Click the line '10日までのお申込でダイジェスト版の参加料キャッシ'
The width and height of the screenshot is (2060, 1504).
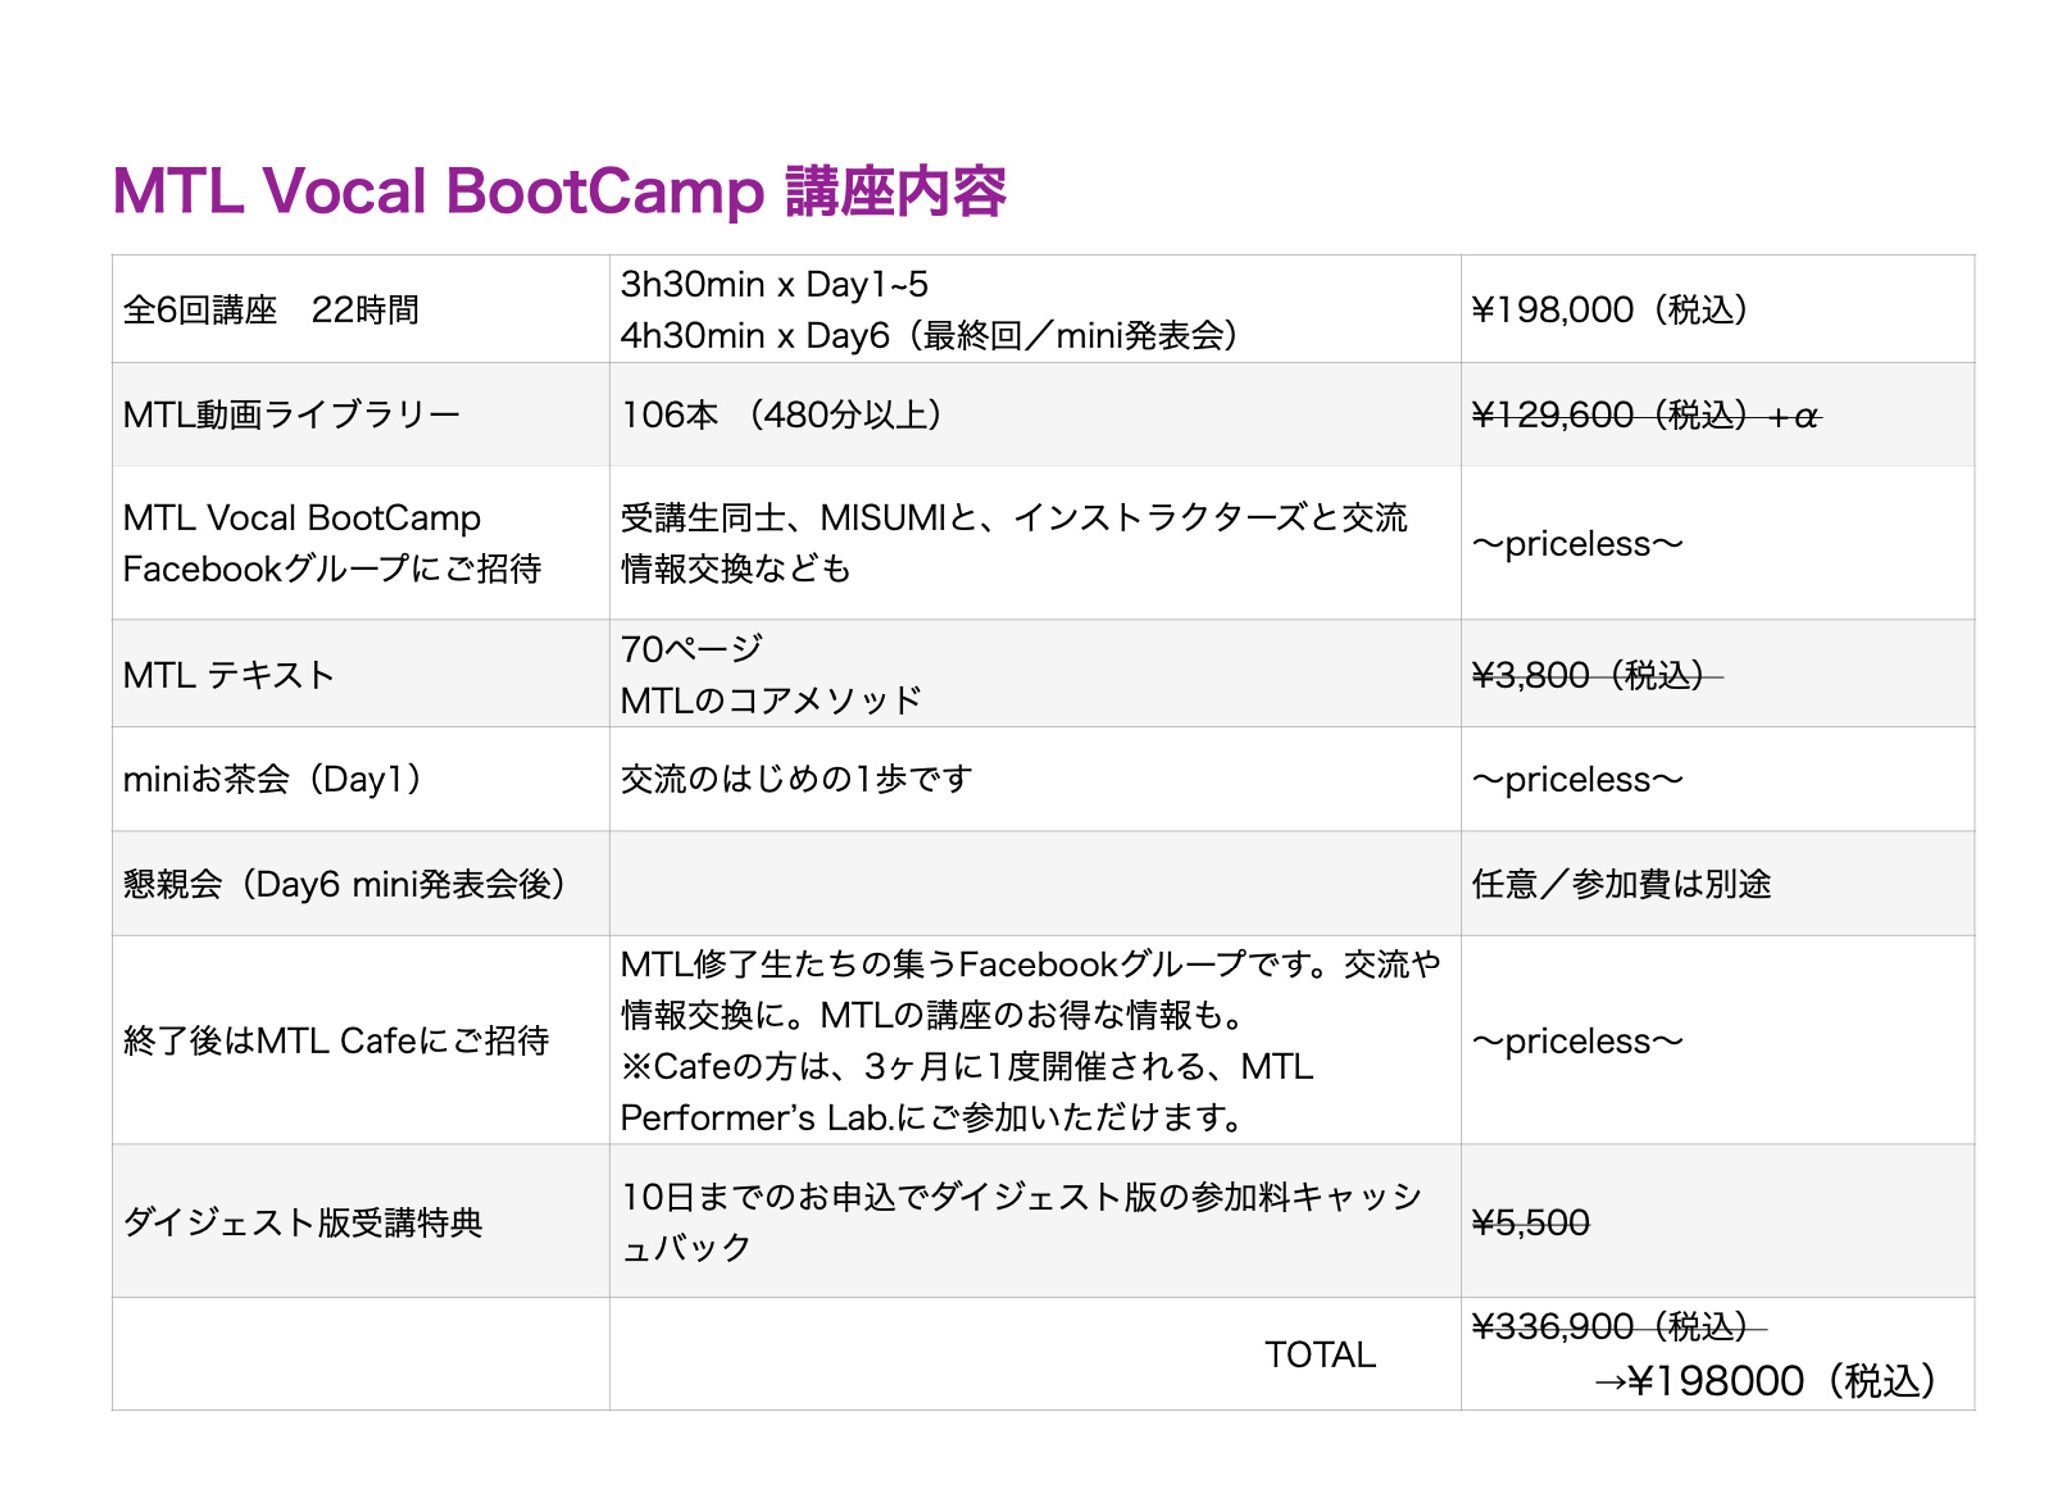click(x=1021, y=1197)
